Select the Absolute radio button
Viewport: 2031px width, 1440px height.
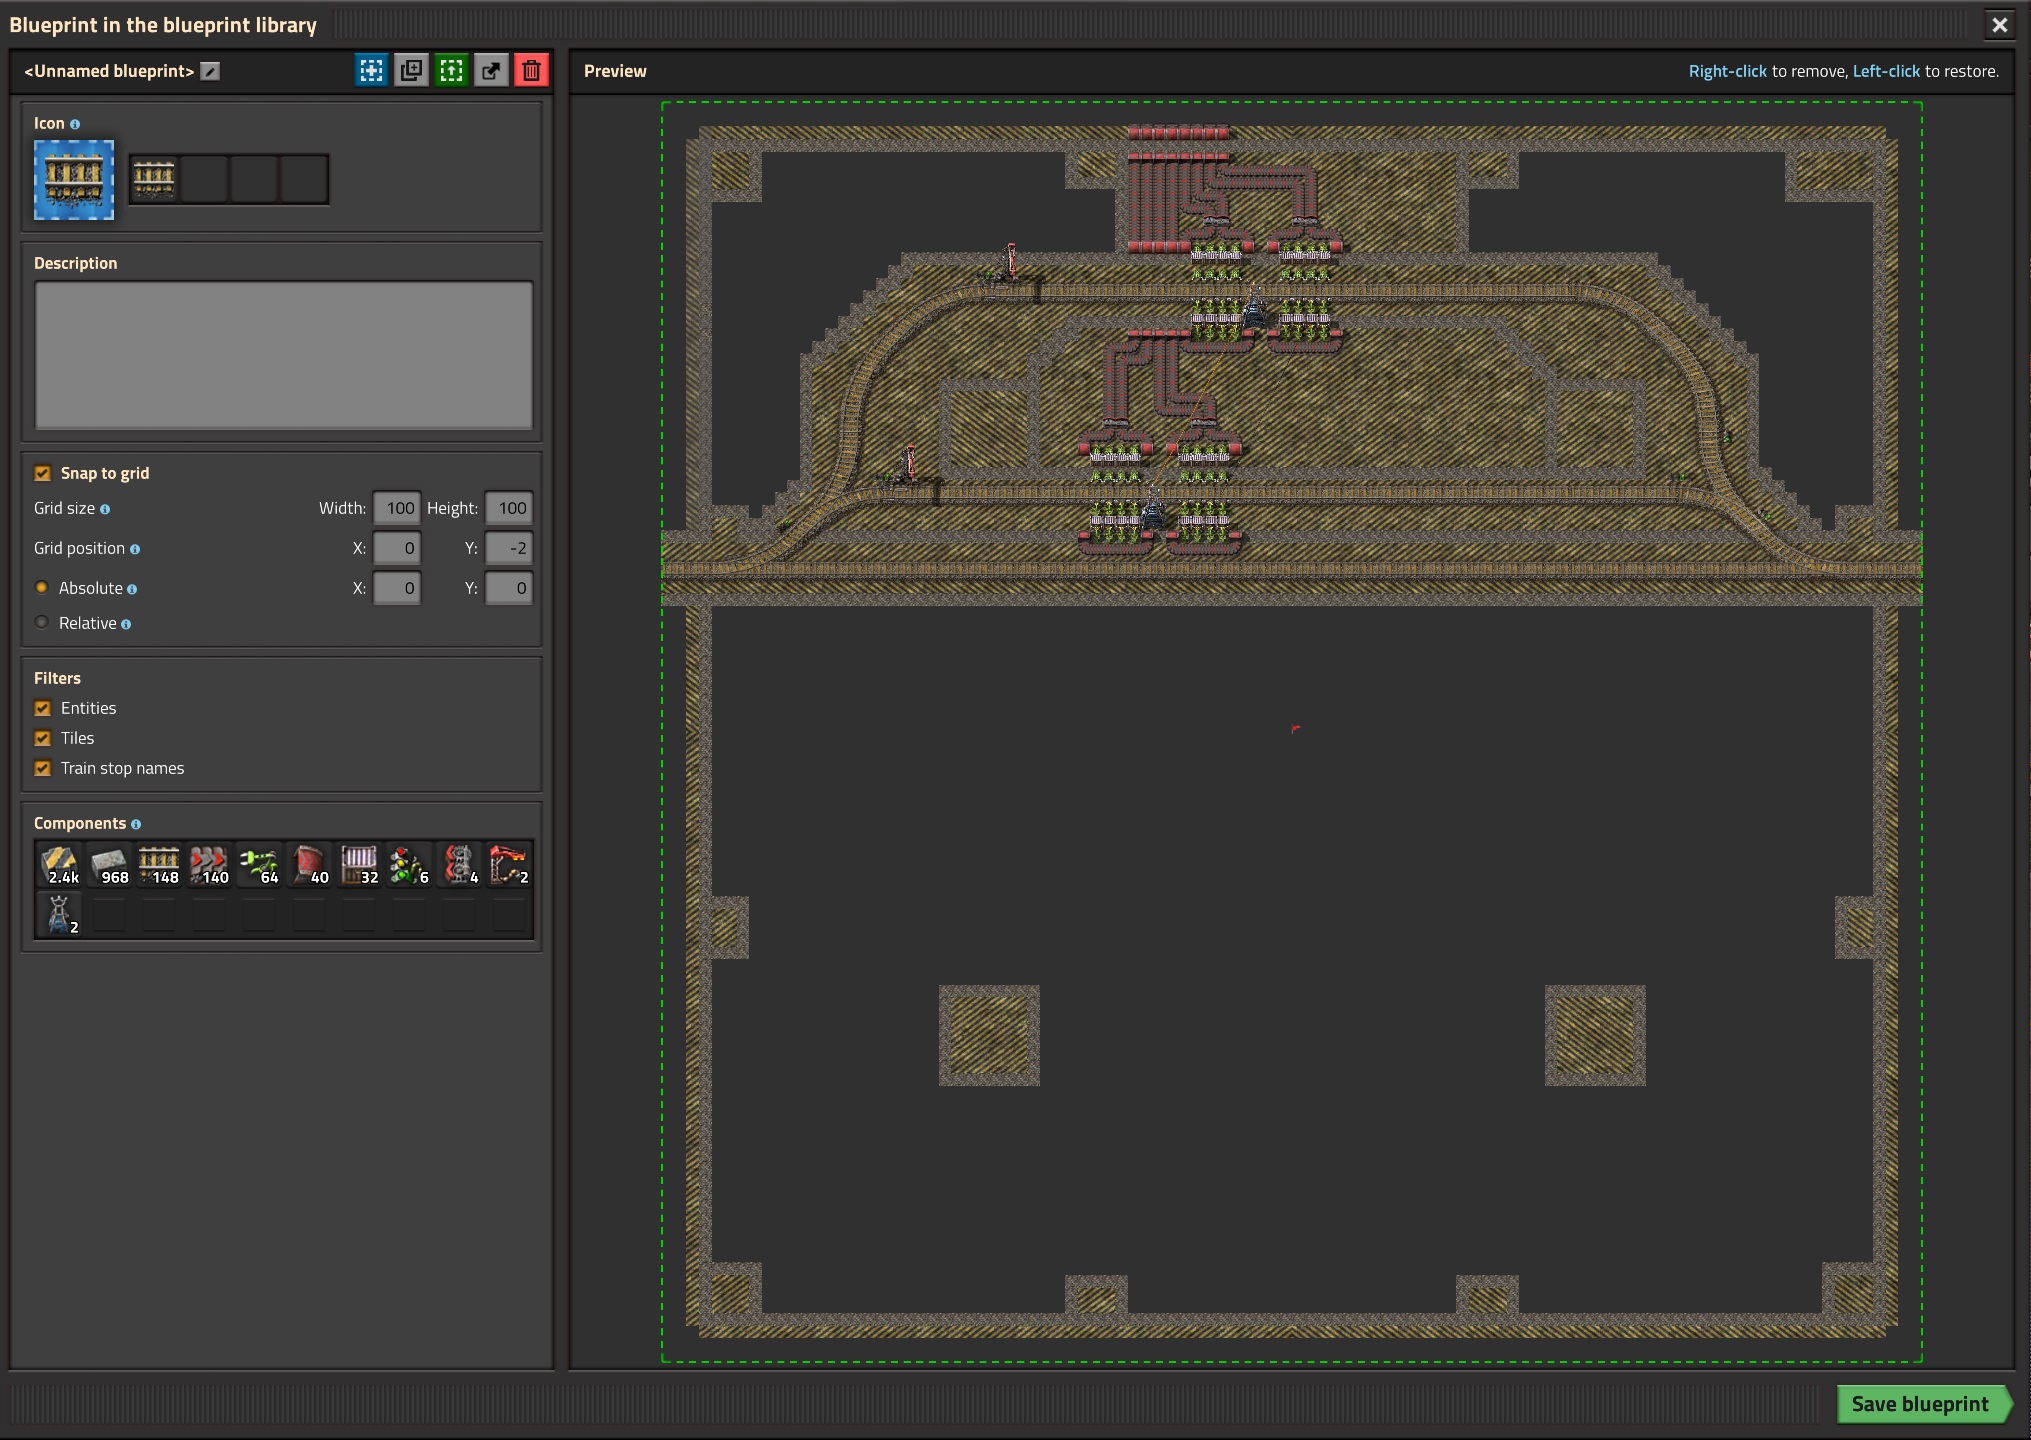click(42, 587)
